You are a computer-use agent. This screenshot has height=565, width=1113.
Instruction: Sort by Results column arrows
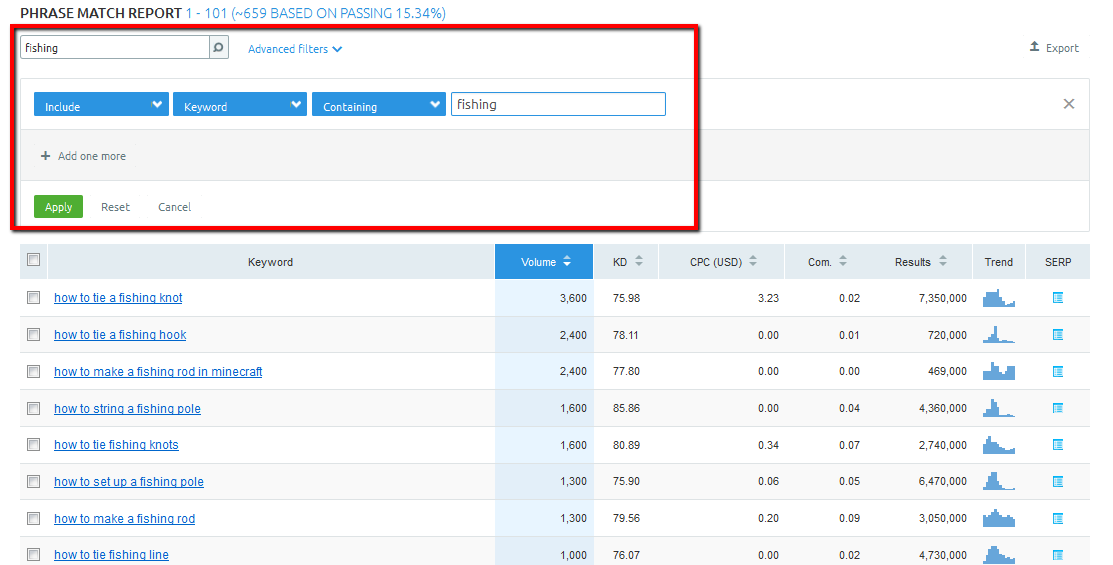(943, 261)
